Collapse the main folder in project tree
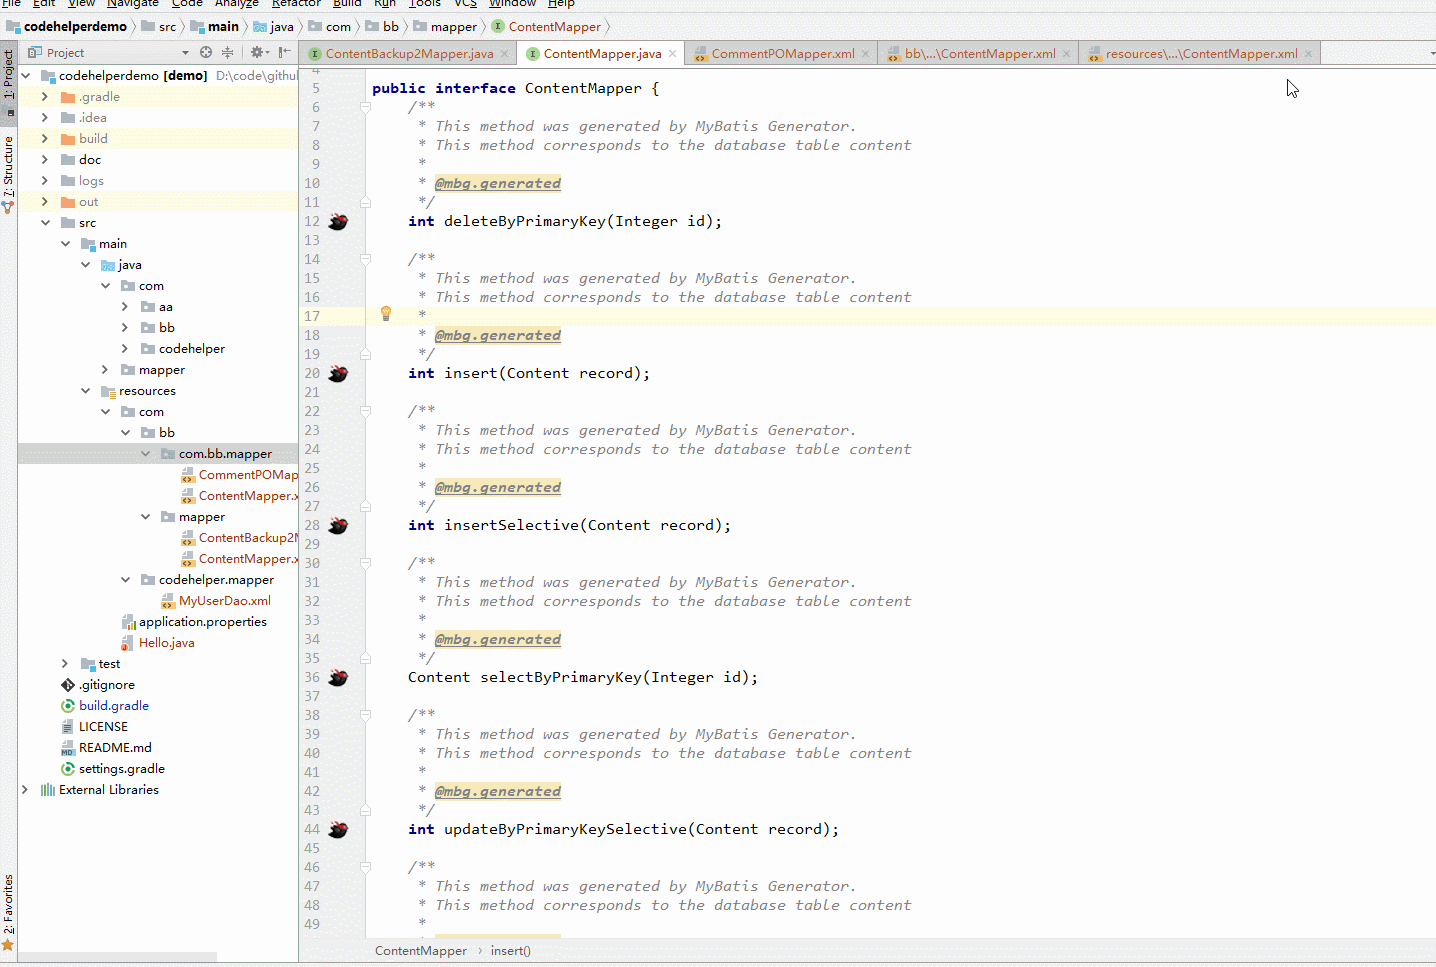The image size is (1436, 967). [x=65, y=244]
